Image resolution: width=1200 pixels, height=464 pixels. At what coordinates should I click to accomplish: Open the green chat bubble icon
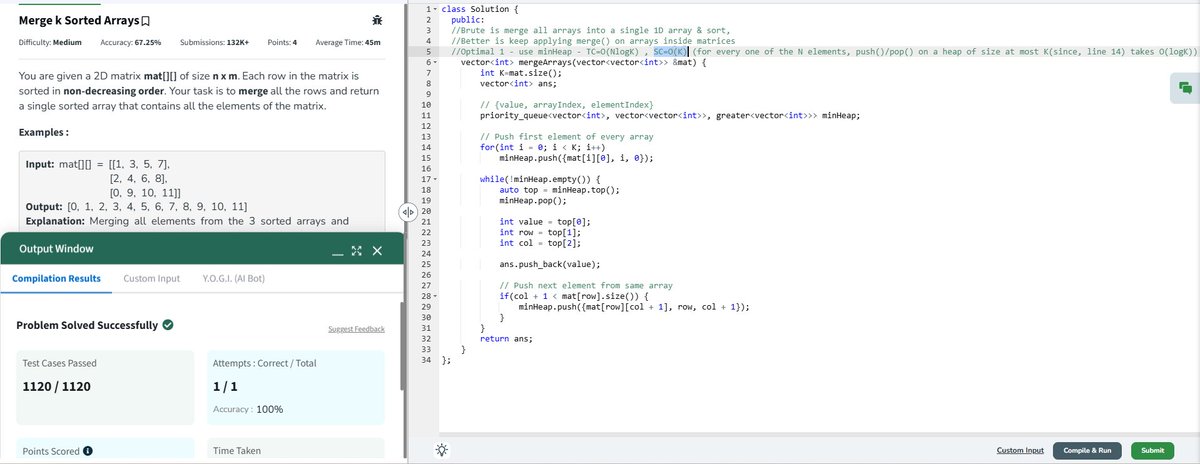coord(1186,87)
